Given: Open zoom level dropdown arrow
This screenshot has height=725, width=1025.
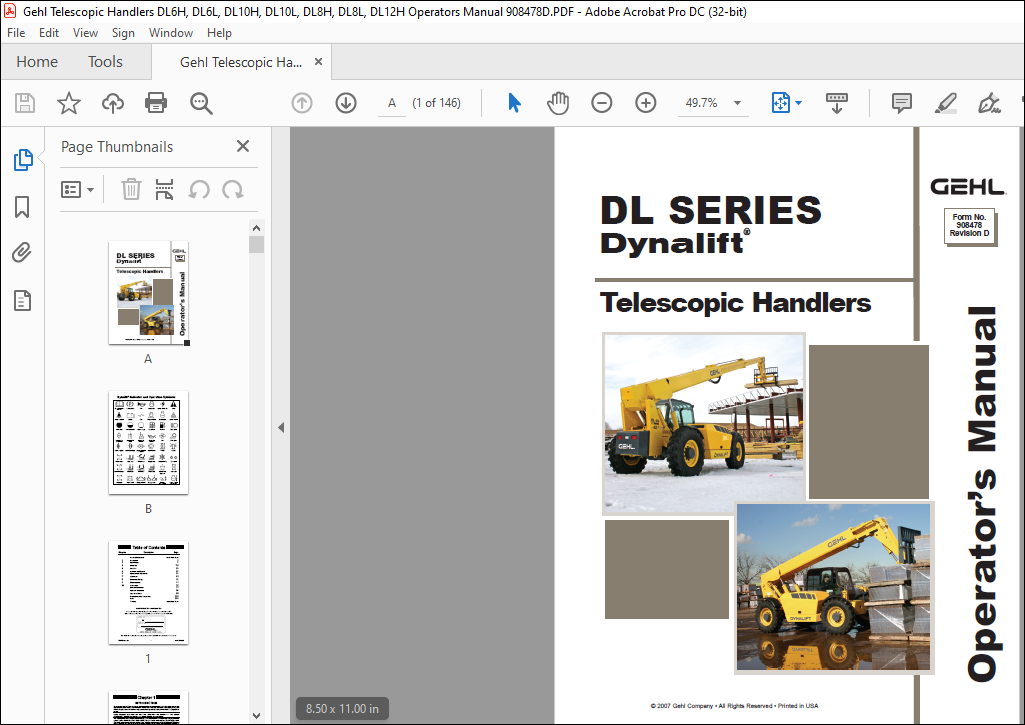Looking at the screenshot, I should [x=737, y=103].
